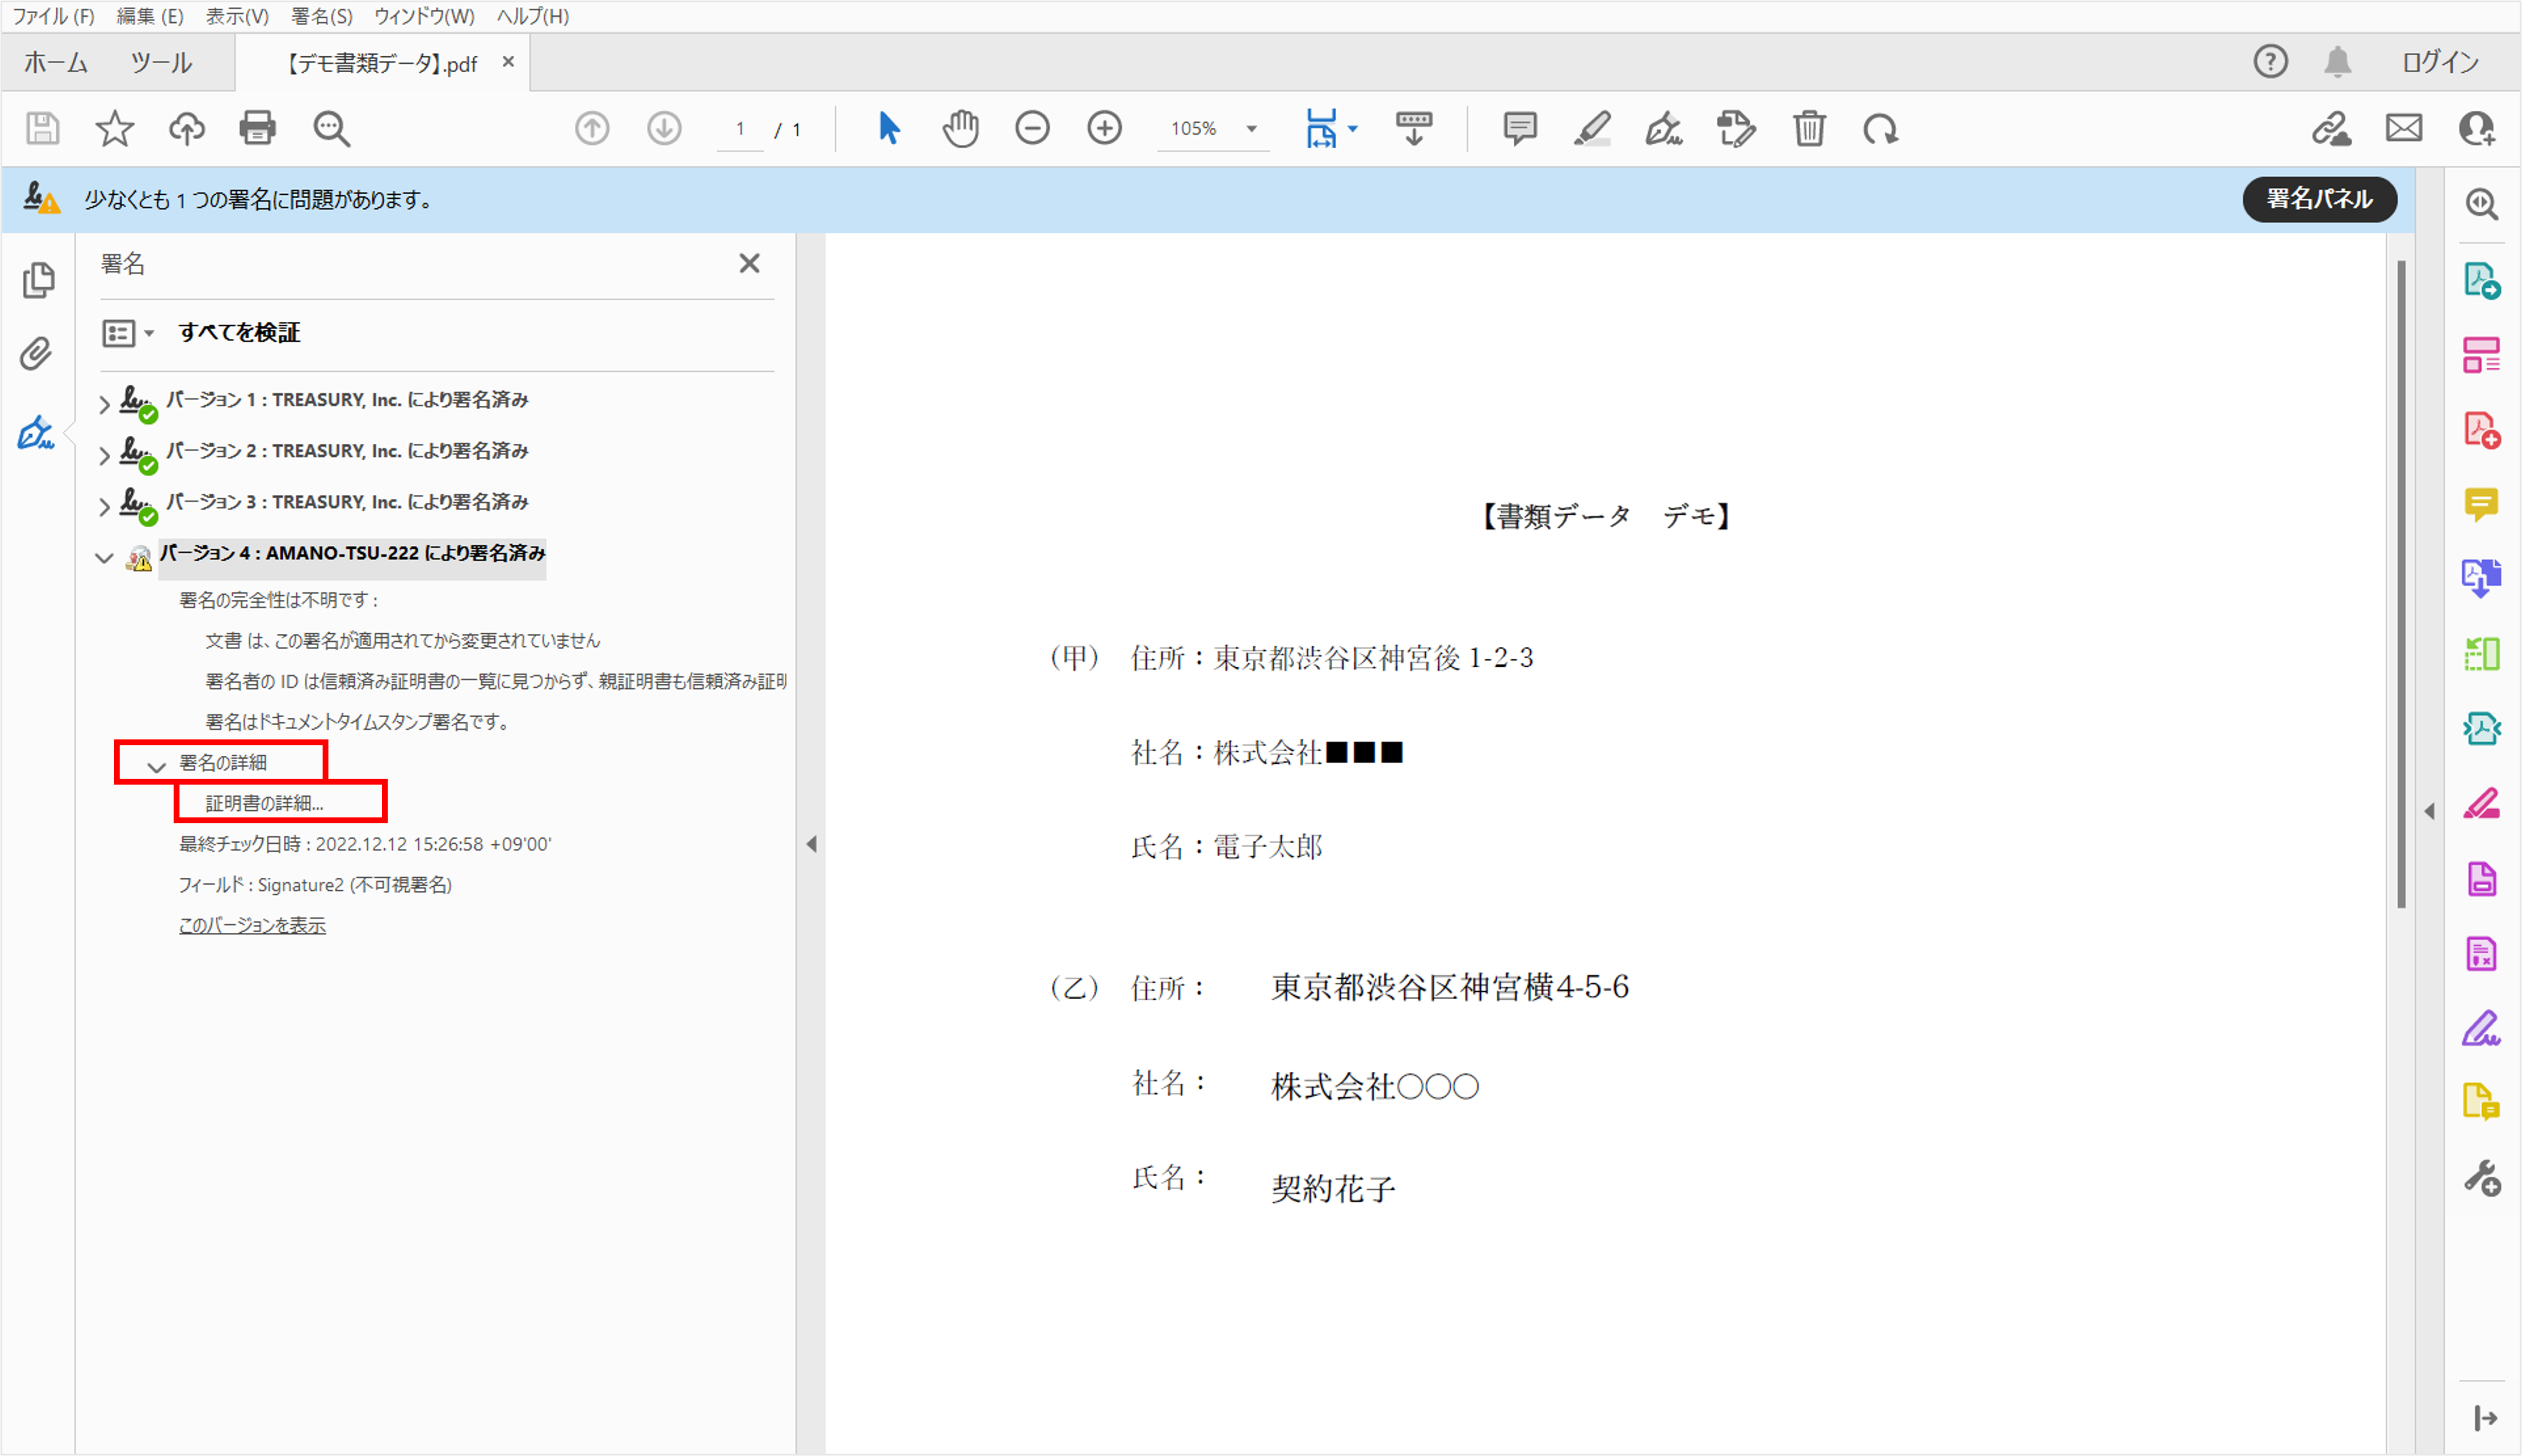2522x1456 pixels.
Task: Open the Fill & Sign pen tool
Action: (1664, 128)
